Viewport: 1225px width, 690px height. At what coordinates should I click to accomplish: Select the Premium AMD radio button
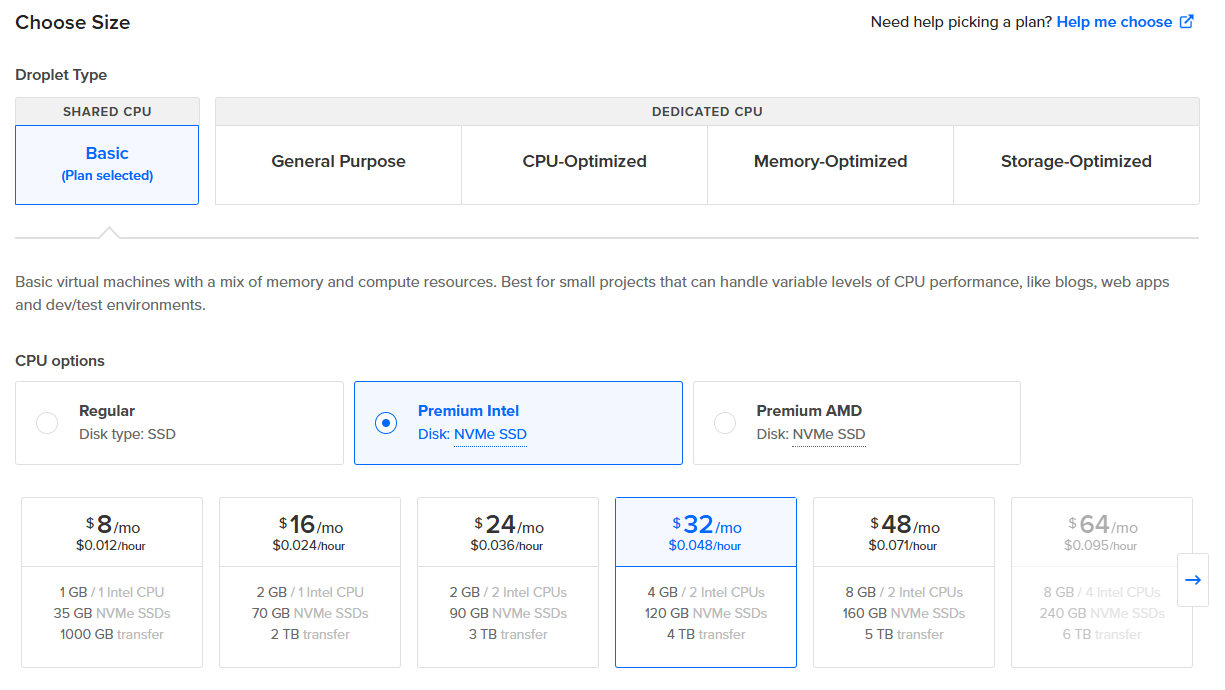click(x=725, y=423)
